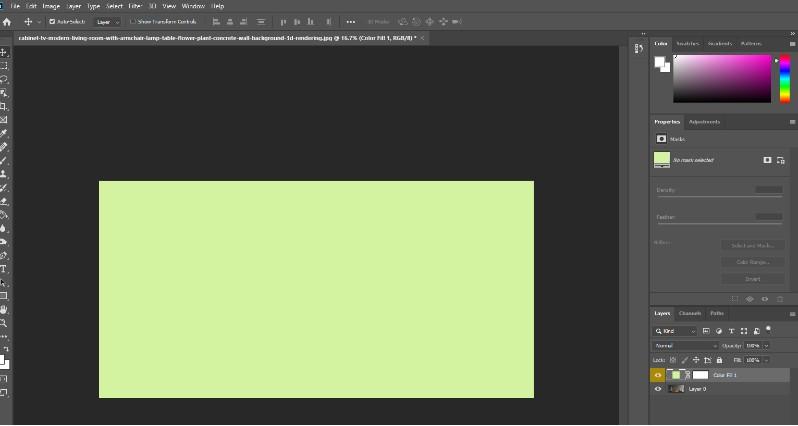This screenshot has height=426, width=798.
Task: Hide the Color Fill 1 layer
Action: click(658, 375)
